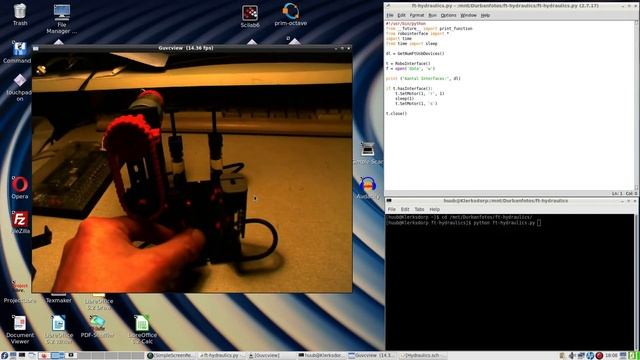The height and width of the screenshot is (360, 640).
Task: Open Help menu in the terminal window
Action: [434, 209]
